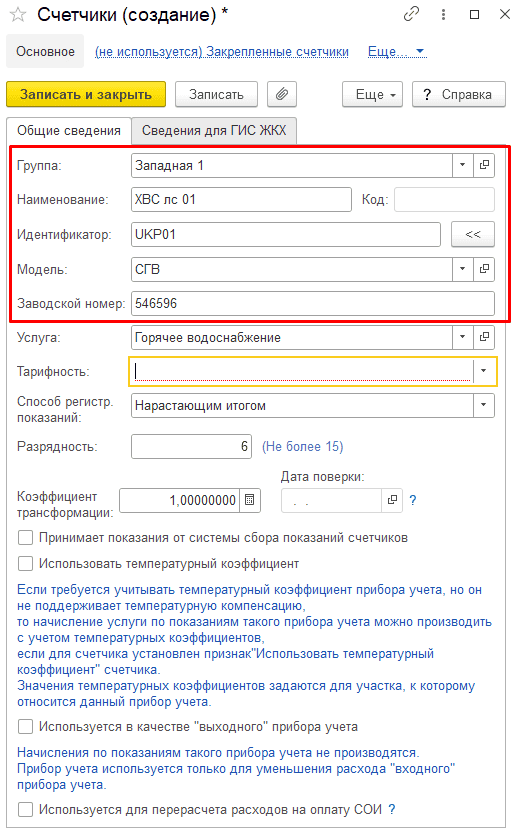Expand Способ регистрации показаний dropdown
Viewport: 519px width, 837px height.
point(483,405)
